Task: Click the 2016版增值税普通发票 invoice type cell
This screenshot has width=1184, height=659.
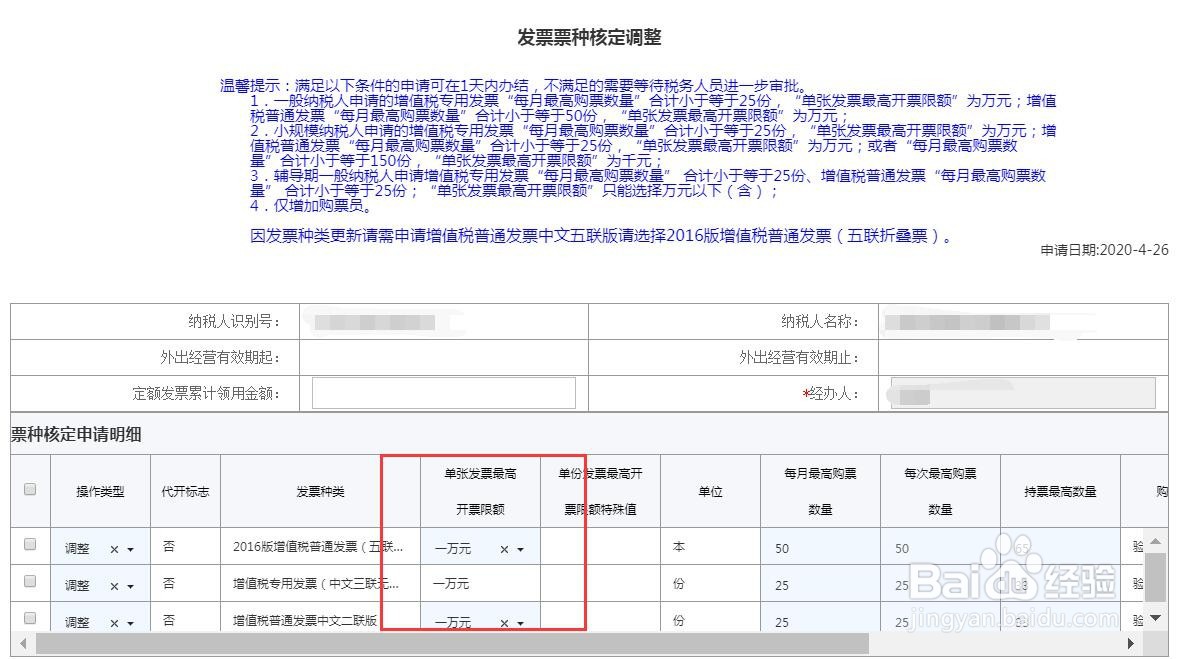Action: [318, 547]
